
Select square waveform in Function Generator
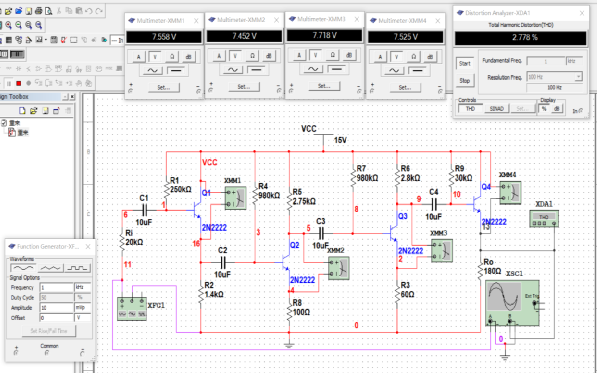pos(78,268)
